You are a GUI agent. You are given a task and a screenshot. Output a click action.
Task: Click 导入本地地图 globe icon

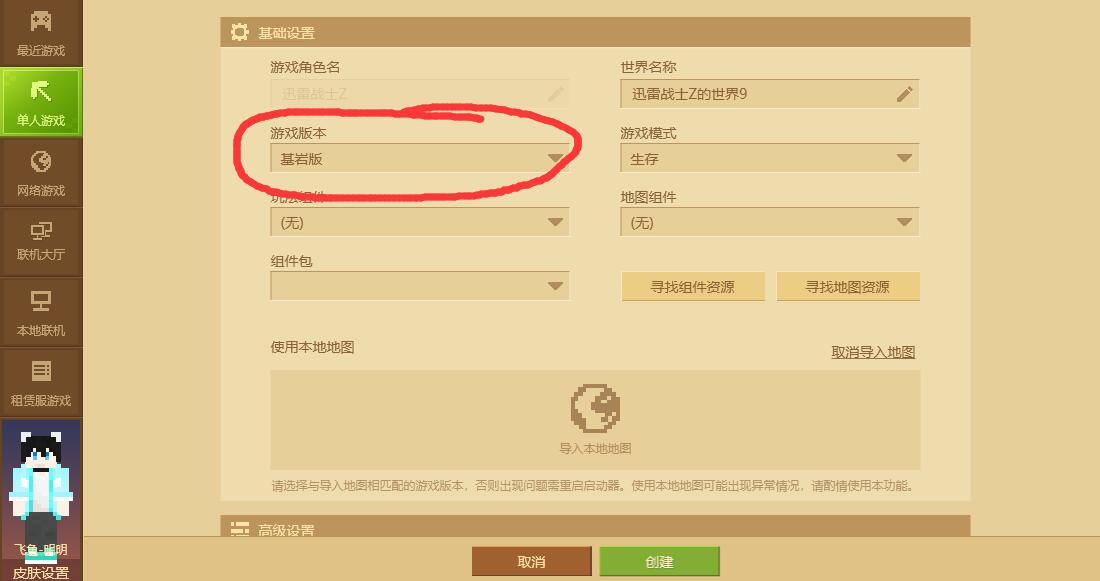click(595, 407)
